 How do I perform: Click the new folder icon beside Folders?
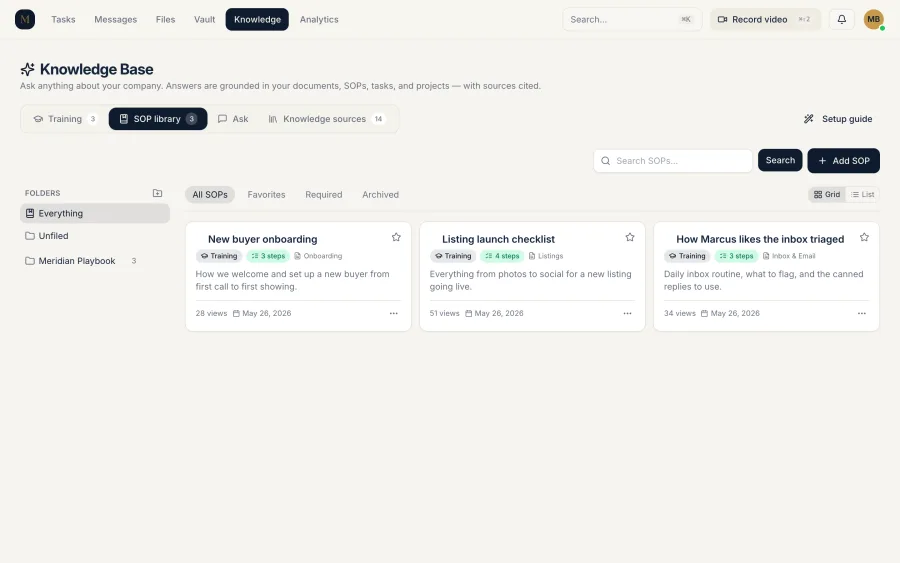coord(157,193)
